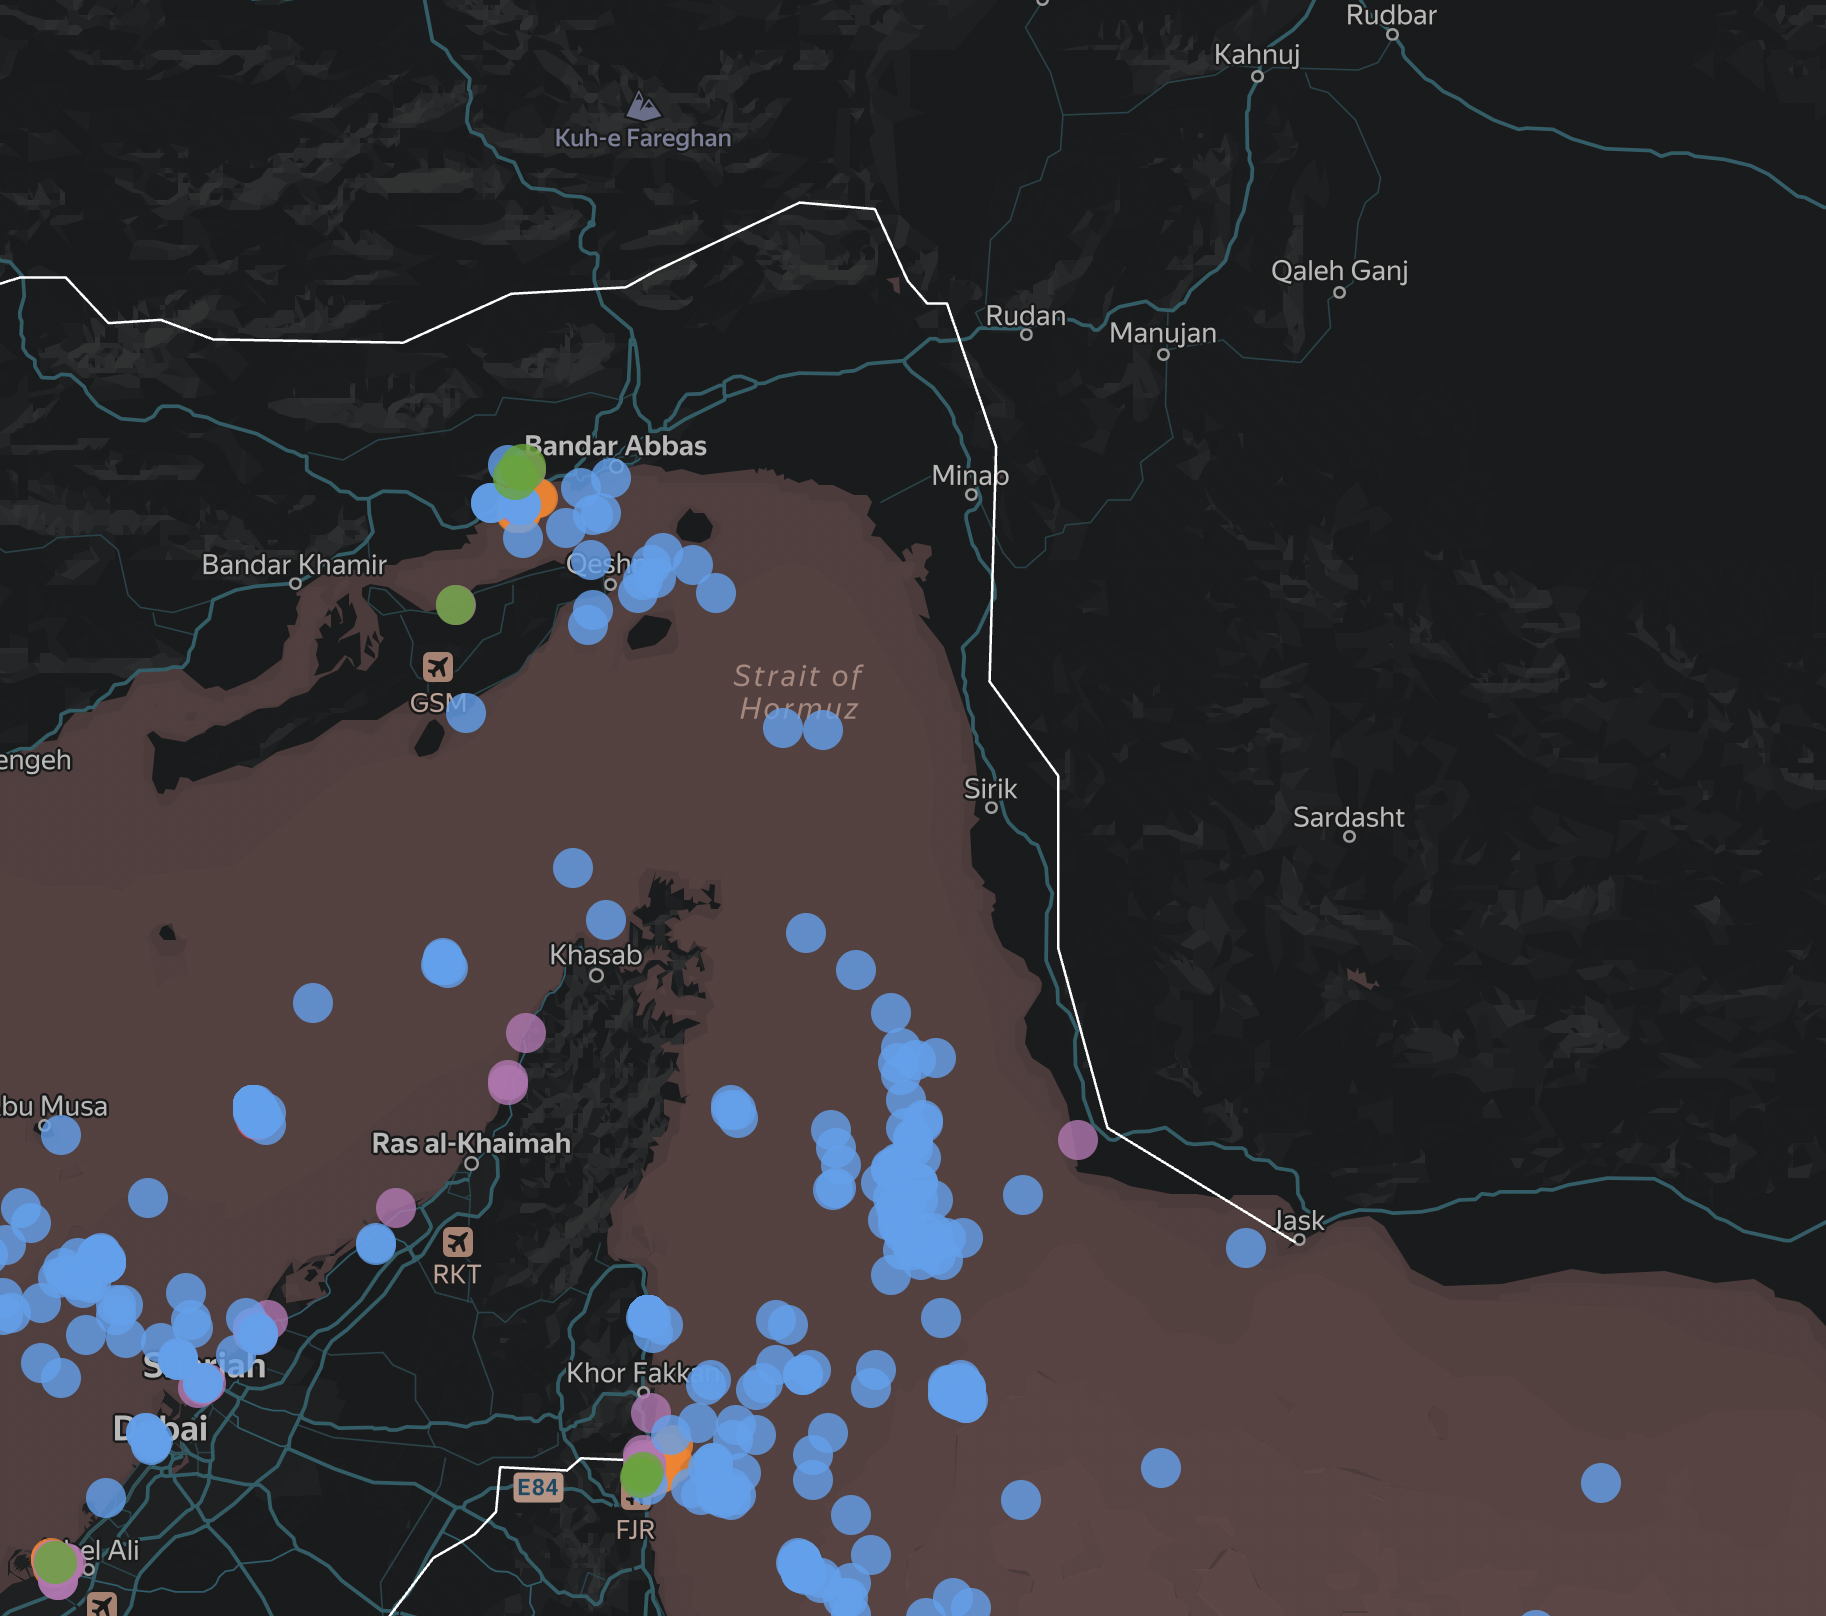Click the Strait of Hormuz label
The width and height of the screenshot is (1826, 1616).
click(798, 692)
